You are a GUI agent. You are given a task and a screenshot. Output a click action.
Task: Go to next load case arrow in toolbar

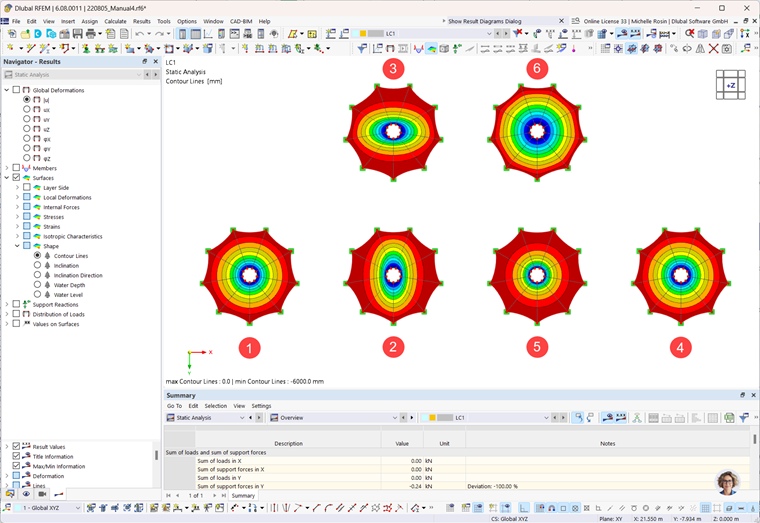point(506,33)
